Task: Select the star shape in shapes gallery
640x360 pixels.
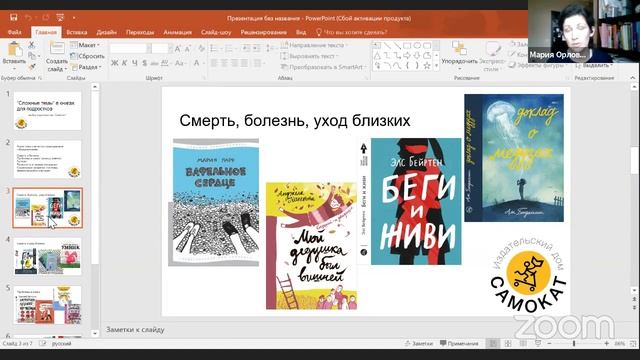Action: tap(427, 65)
